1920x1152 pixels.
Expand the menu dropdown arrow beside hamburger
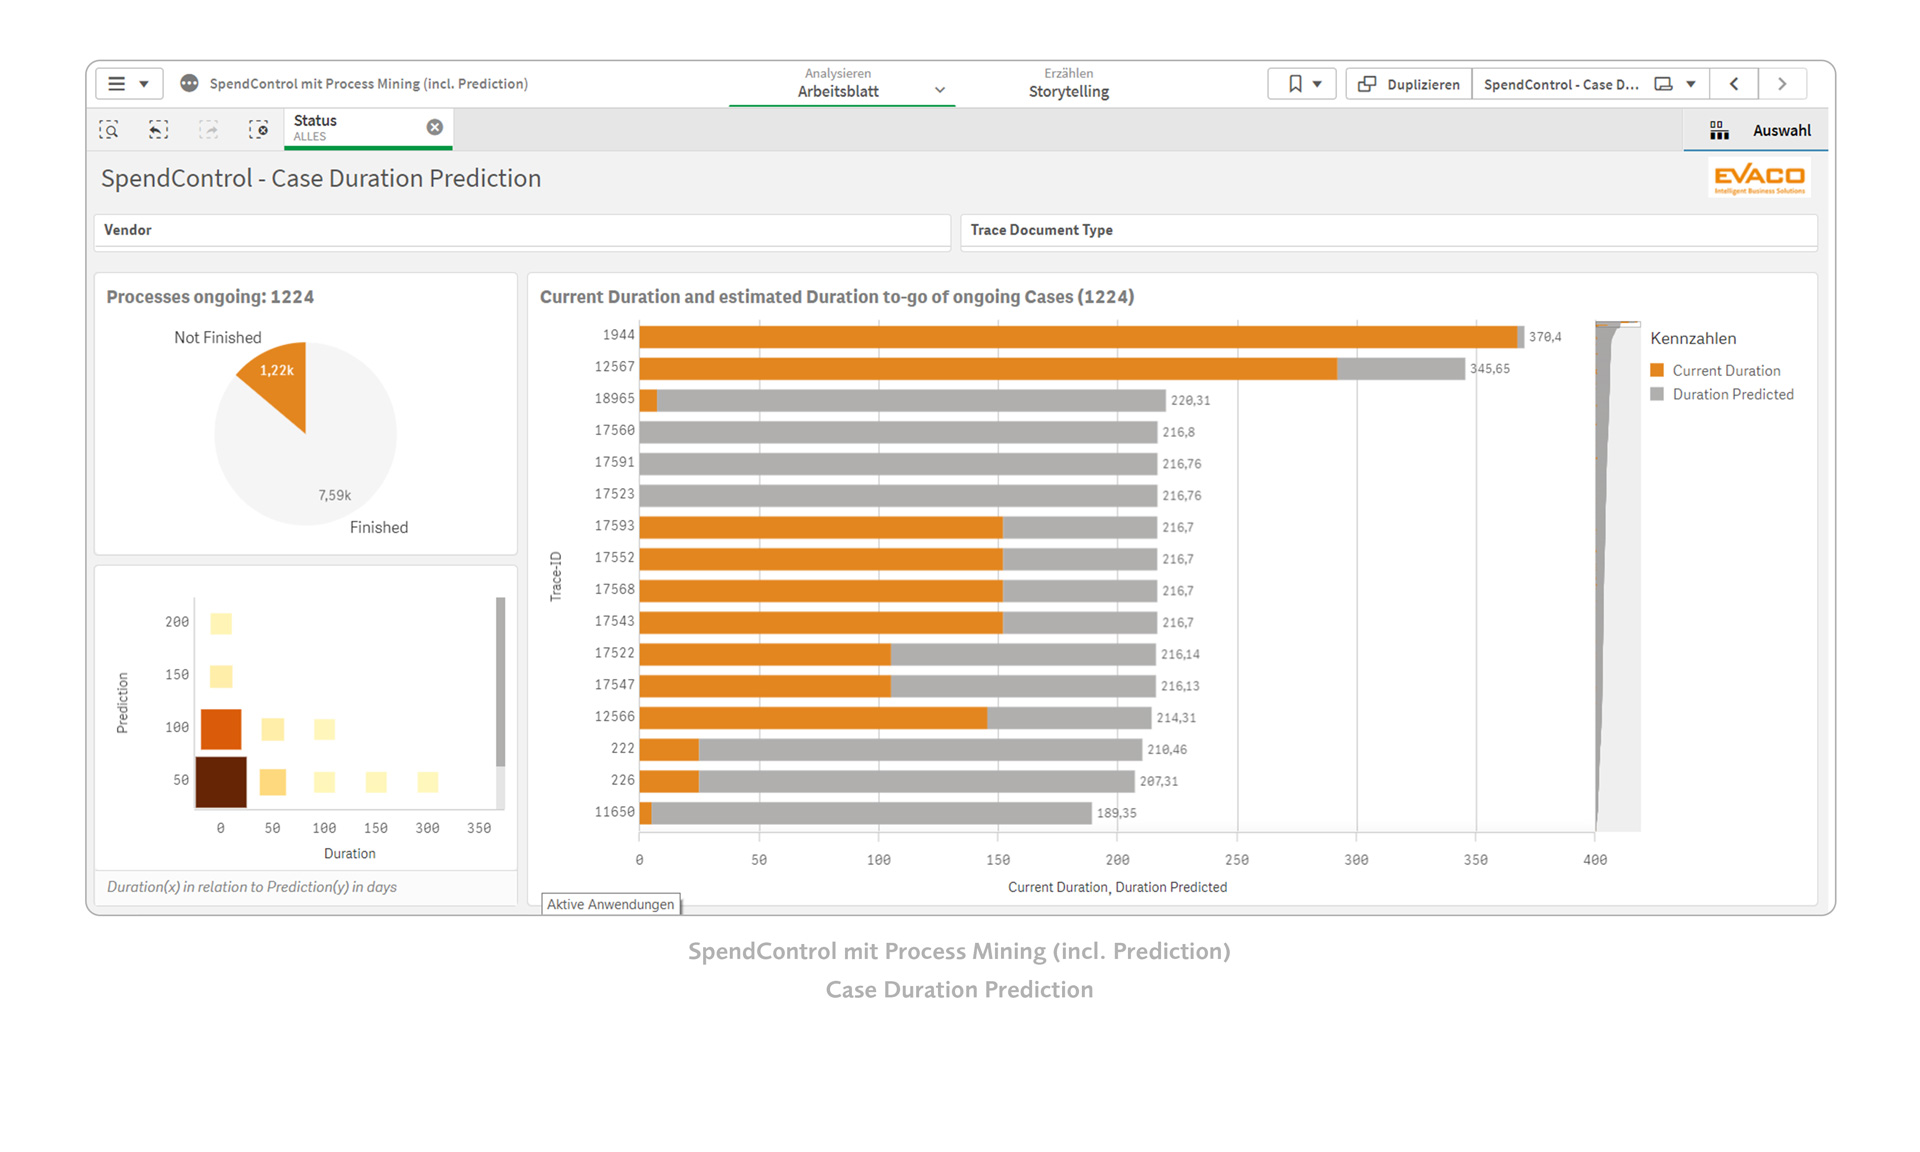click(144, 84)
